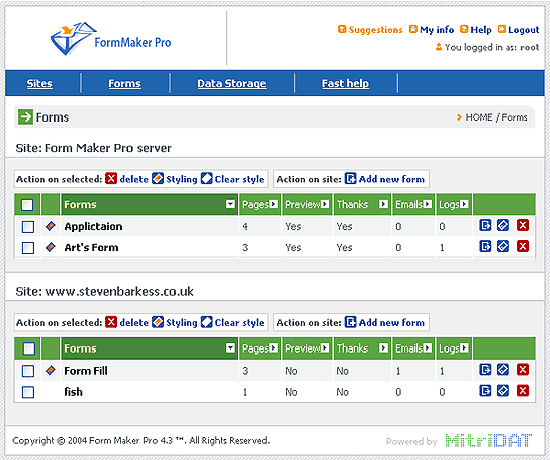Click the red X delete icon in the Form Maker Pro server action bar
550x460 pixels.
coord(111,179)
